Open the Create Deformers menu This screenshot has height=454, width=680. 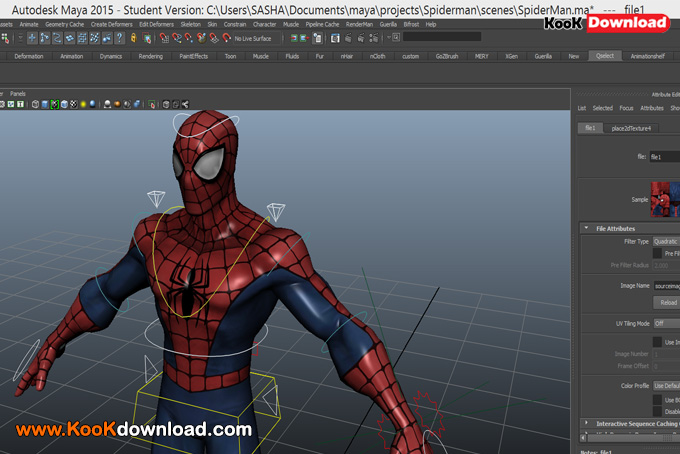[x=111, y=24]
